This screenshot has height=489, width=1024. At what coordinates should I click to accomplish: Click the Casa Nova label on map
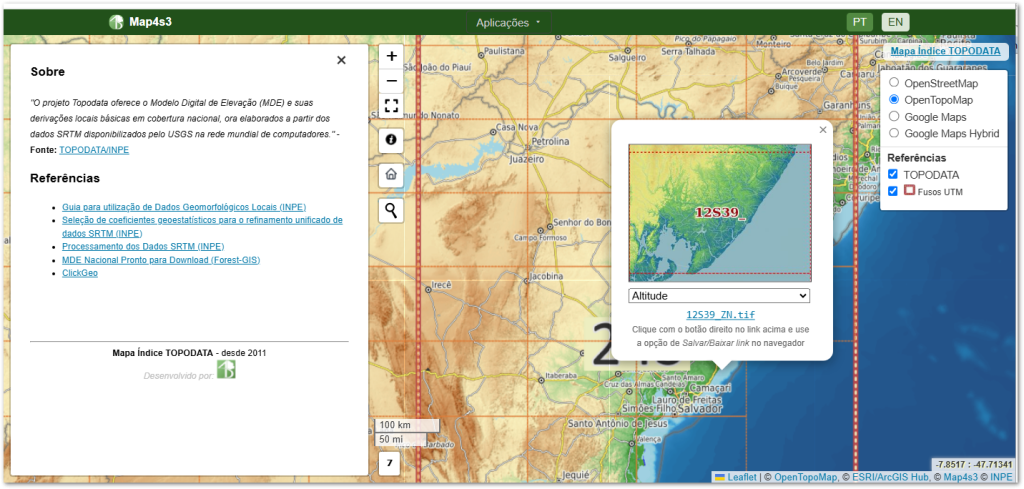point(517,127)
